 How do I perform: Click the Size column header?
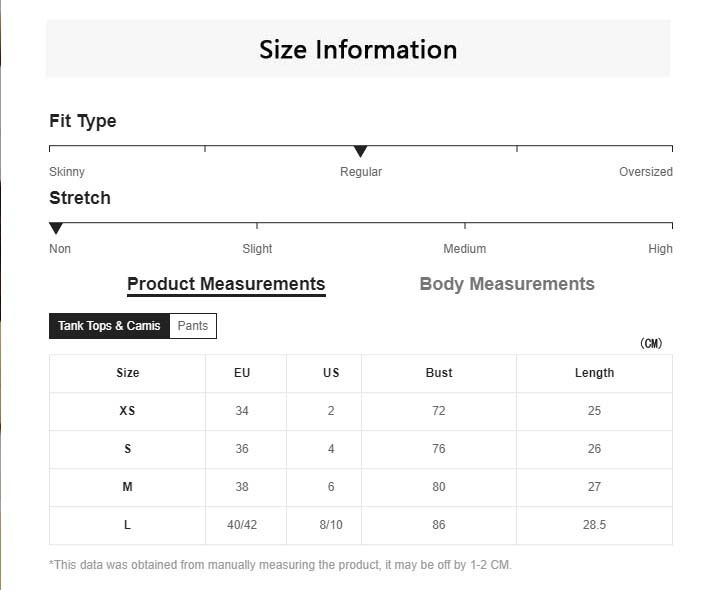128,373
